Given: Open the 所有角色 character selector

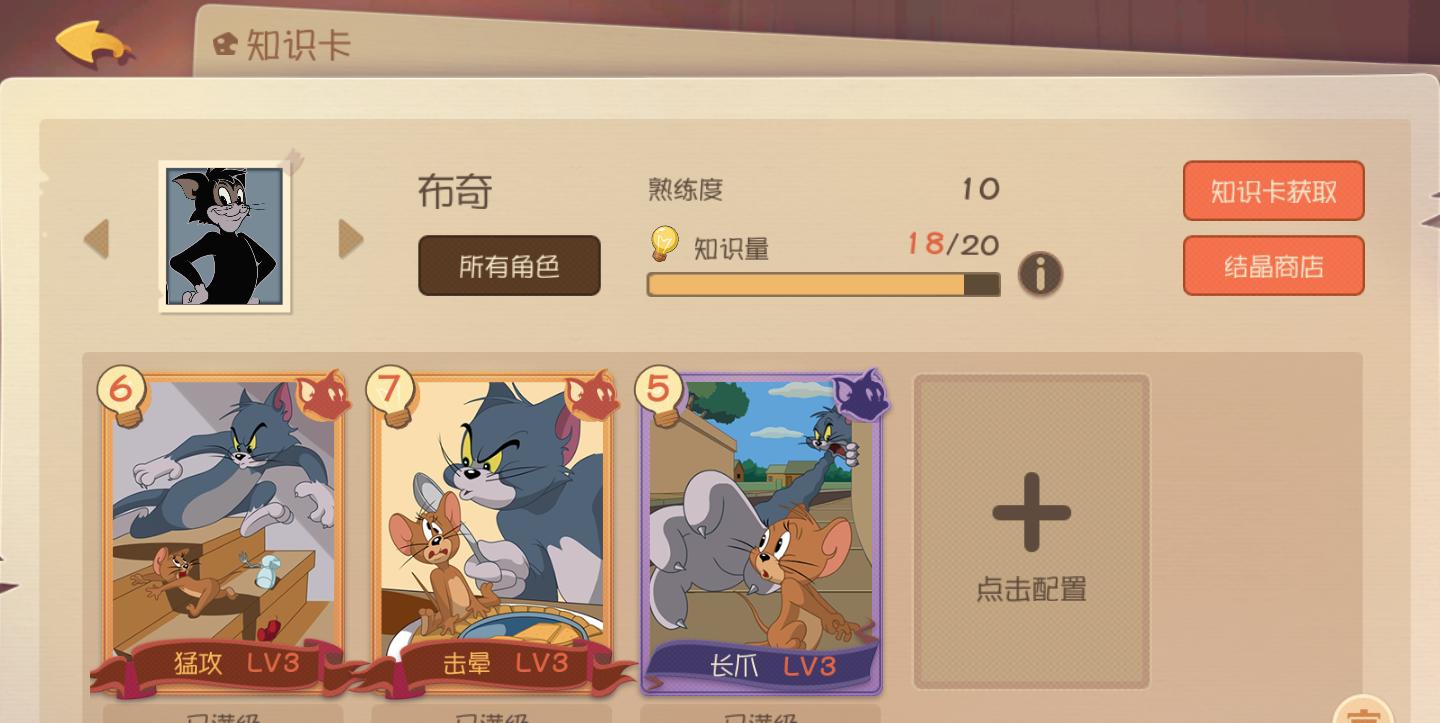Looking at the screenshot, I should tap(509, 266).
